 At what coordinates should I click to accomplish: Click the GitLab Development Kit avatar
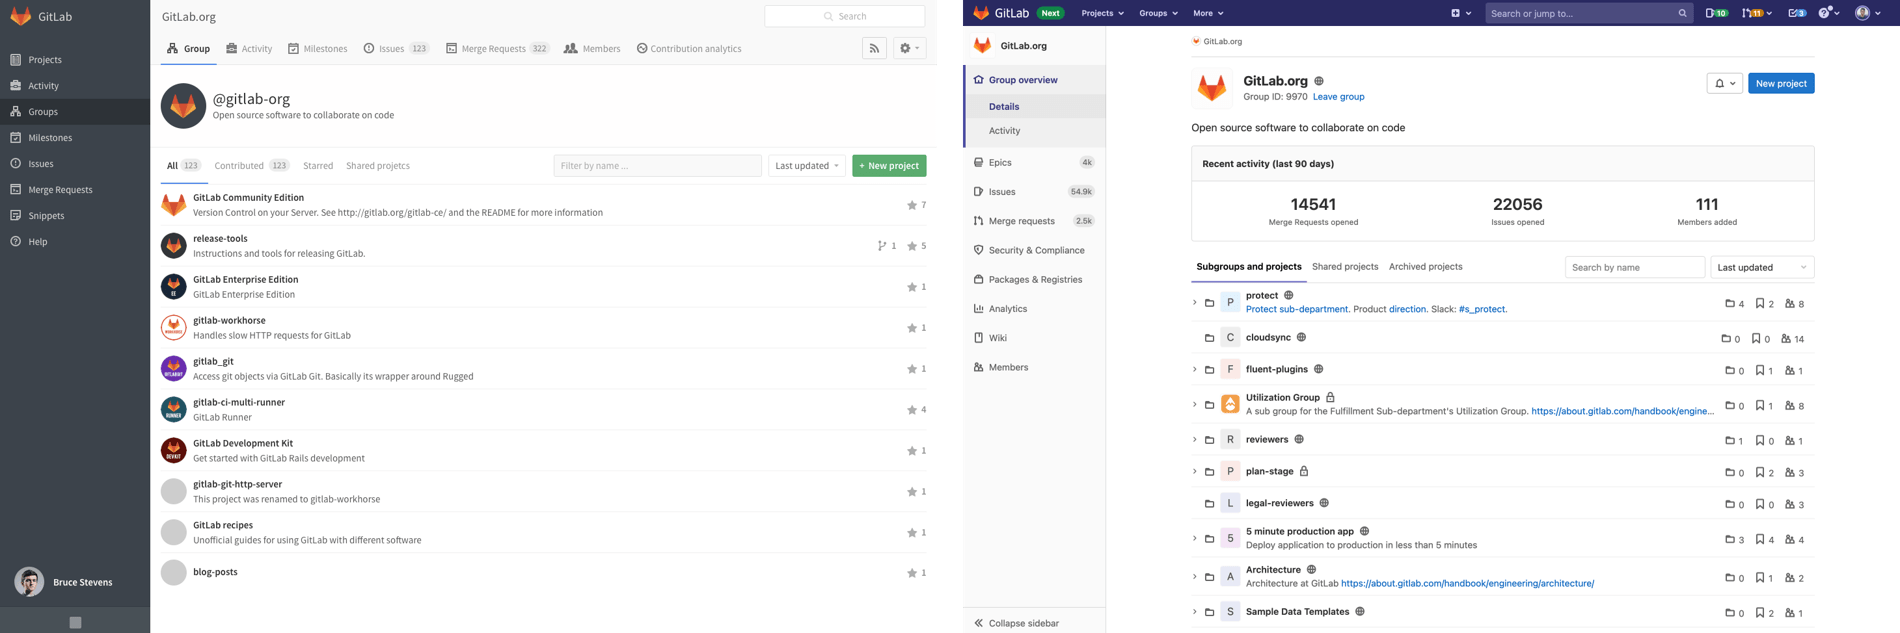tap(174, 450)
